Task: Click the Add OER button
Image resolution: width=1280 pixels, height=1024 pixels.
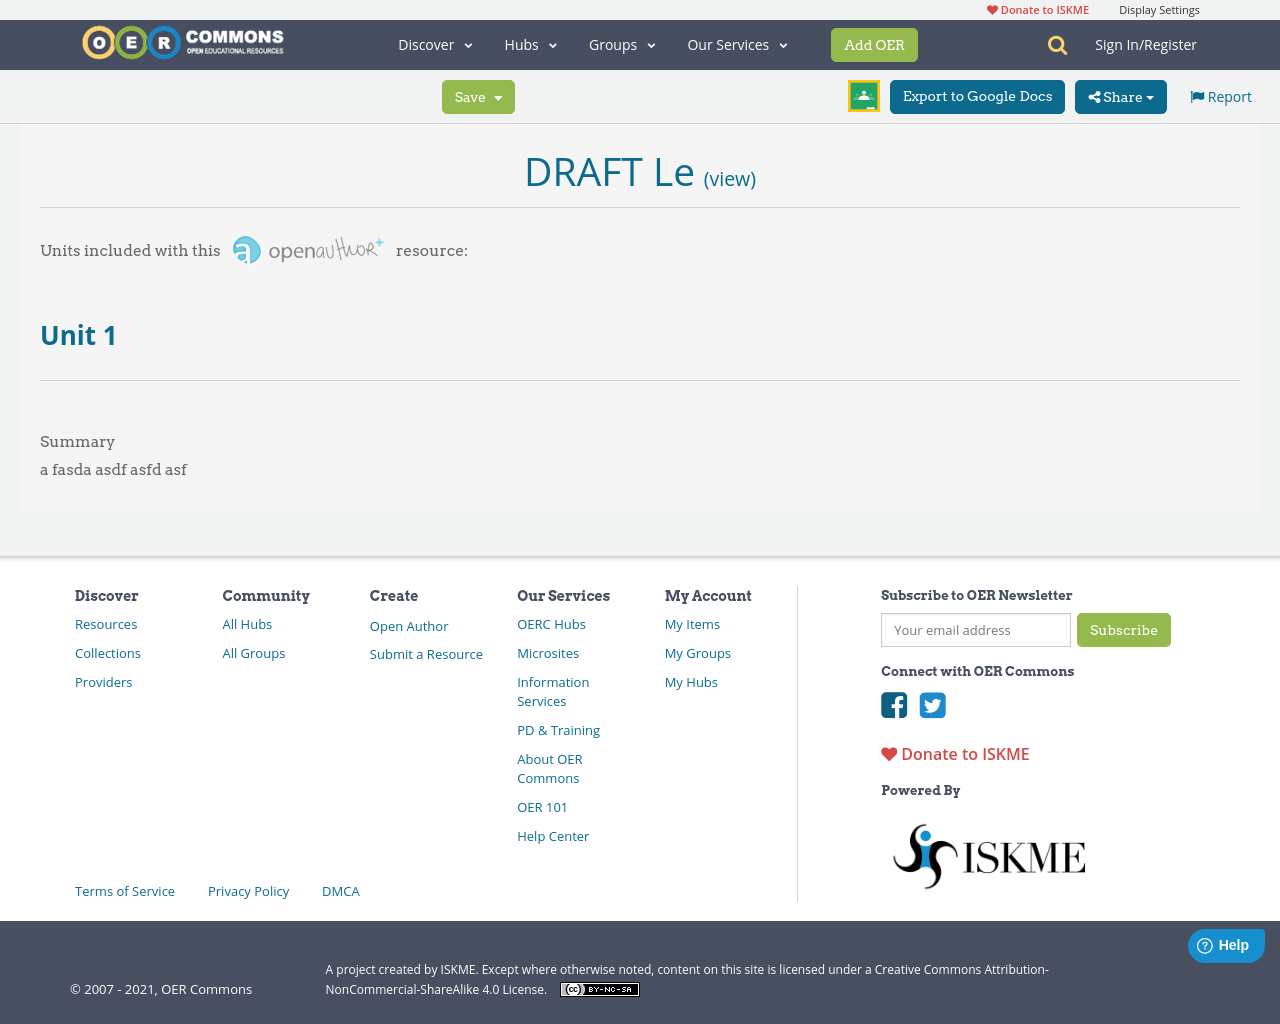Action: [x=874, y=44]
